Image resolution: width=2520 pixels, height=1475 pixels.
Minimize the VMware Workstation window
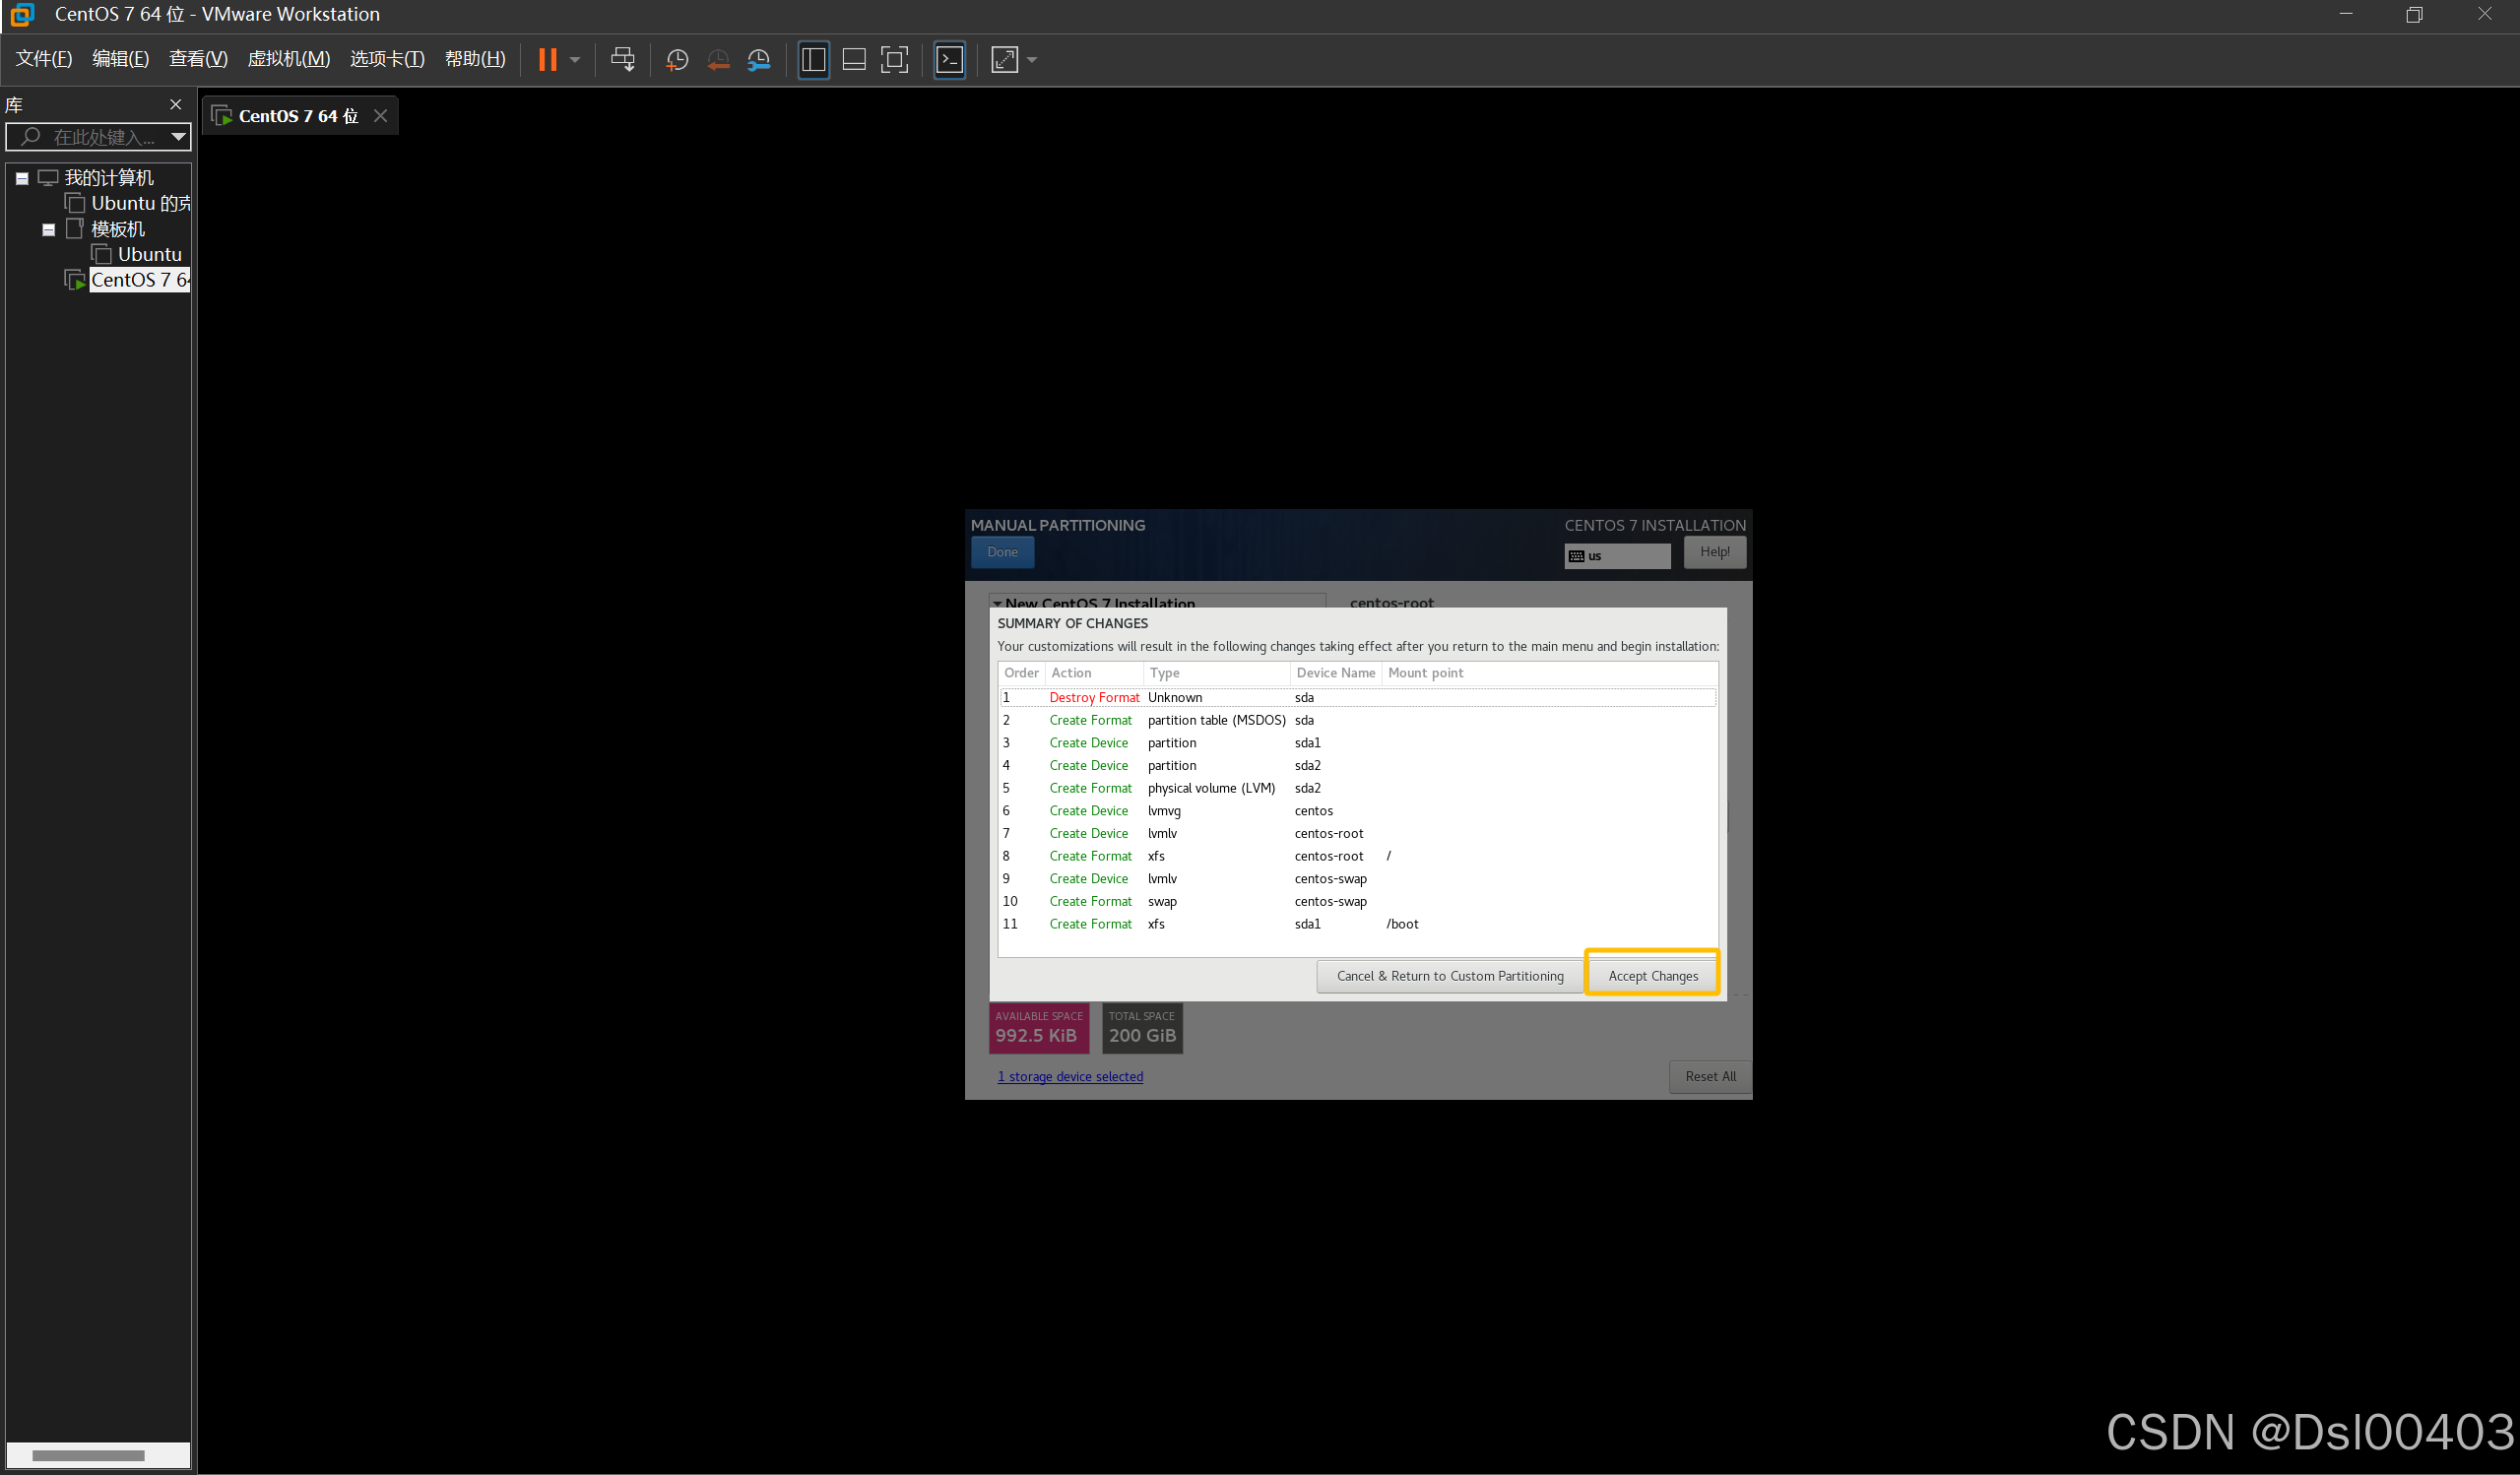(2345, 14)
